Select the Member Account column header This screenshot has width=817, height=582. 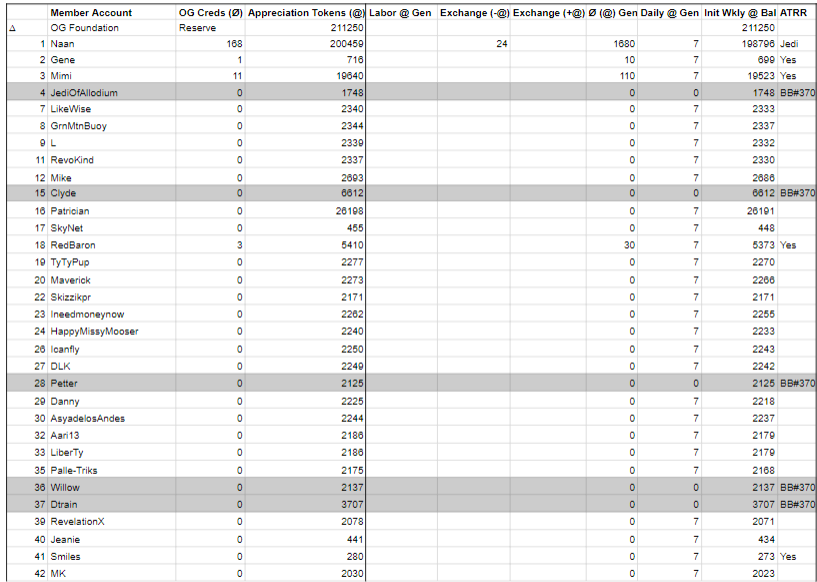112,13
